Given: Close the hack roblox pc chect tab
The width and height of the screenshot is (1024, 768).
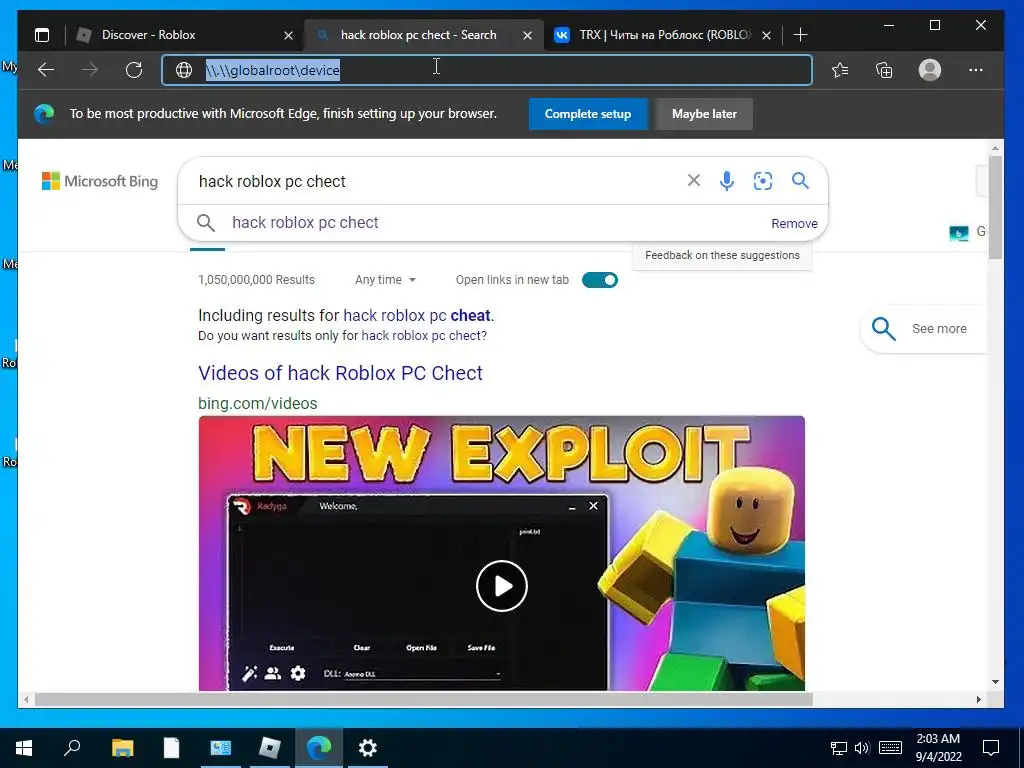Looking at the screenshot, I should click(x=527, y=35).
